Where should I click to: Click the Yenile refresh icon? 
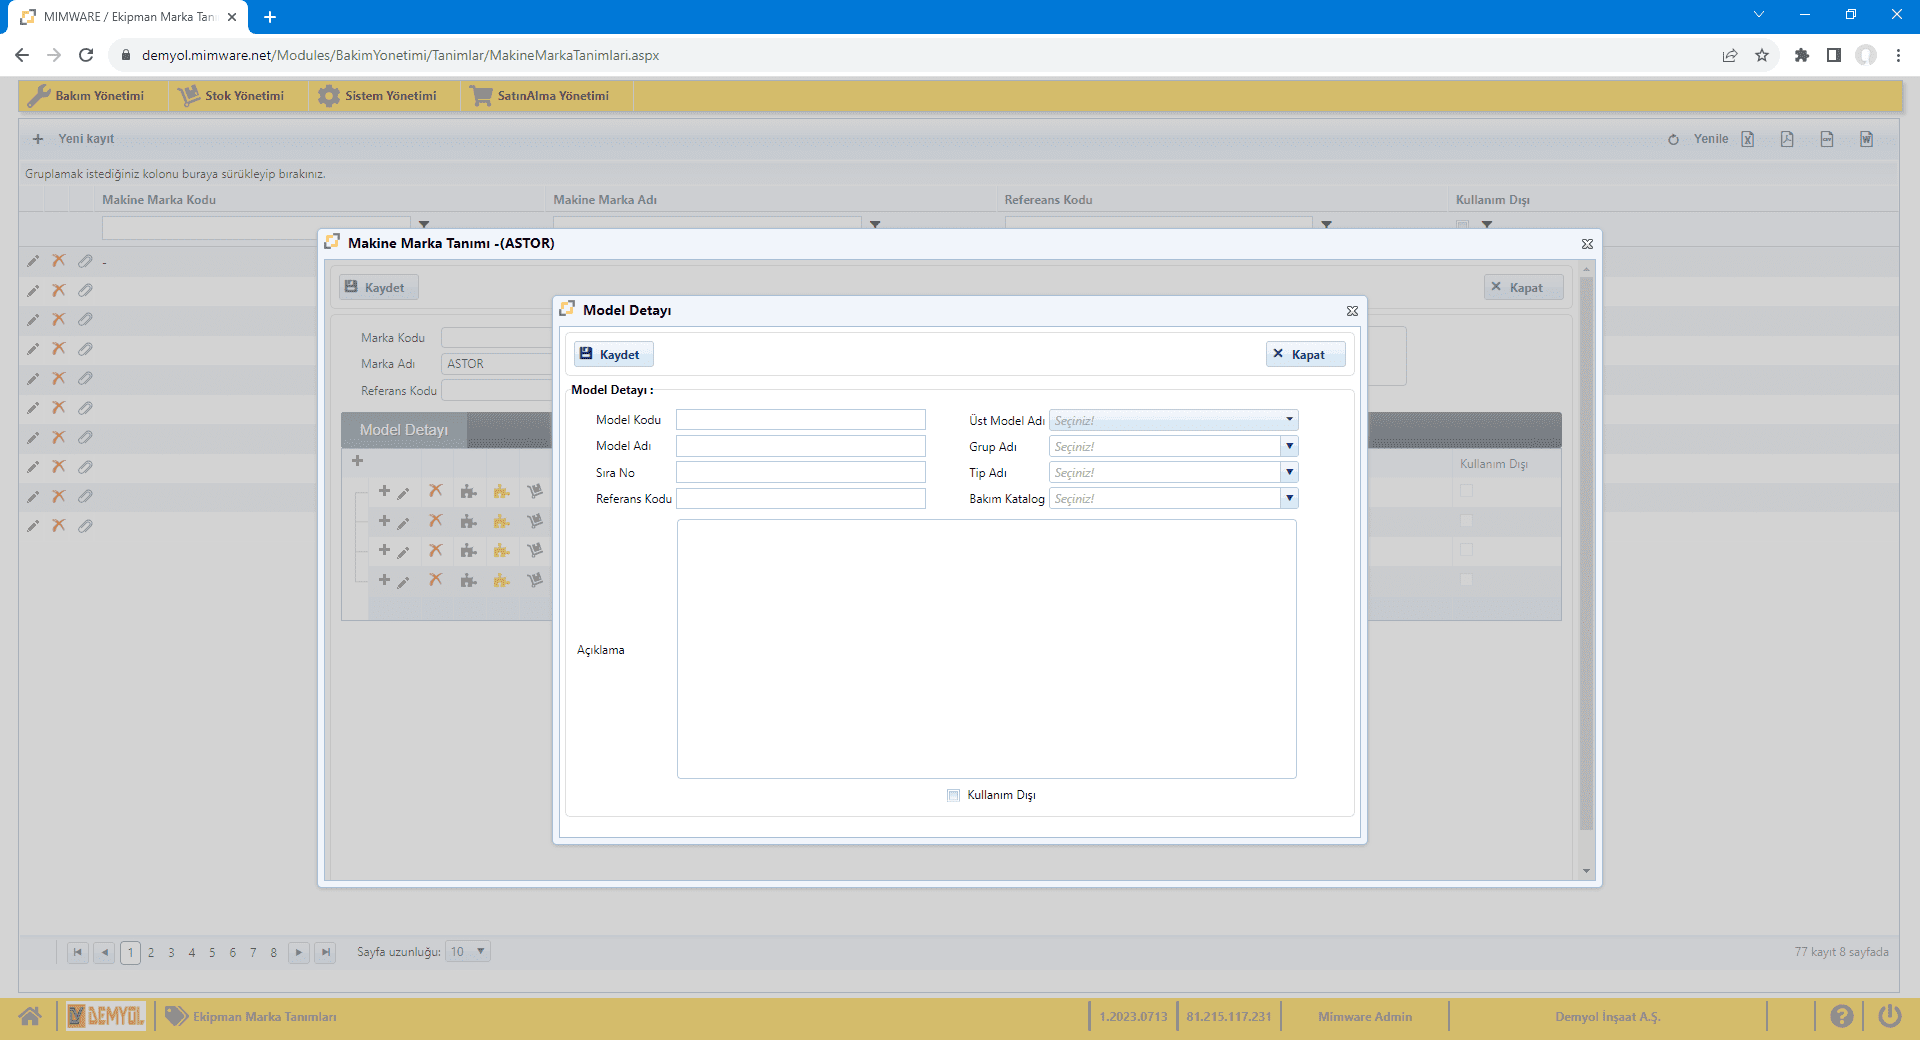tap(1673, 139)
